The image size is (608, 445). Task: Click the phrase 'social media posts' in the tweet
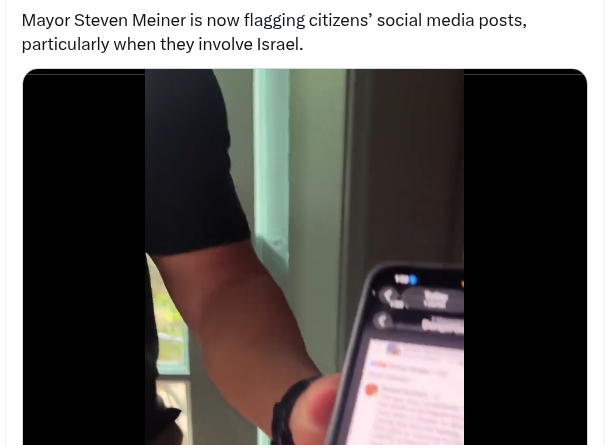(452, 20)
